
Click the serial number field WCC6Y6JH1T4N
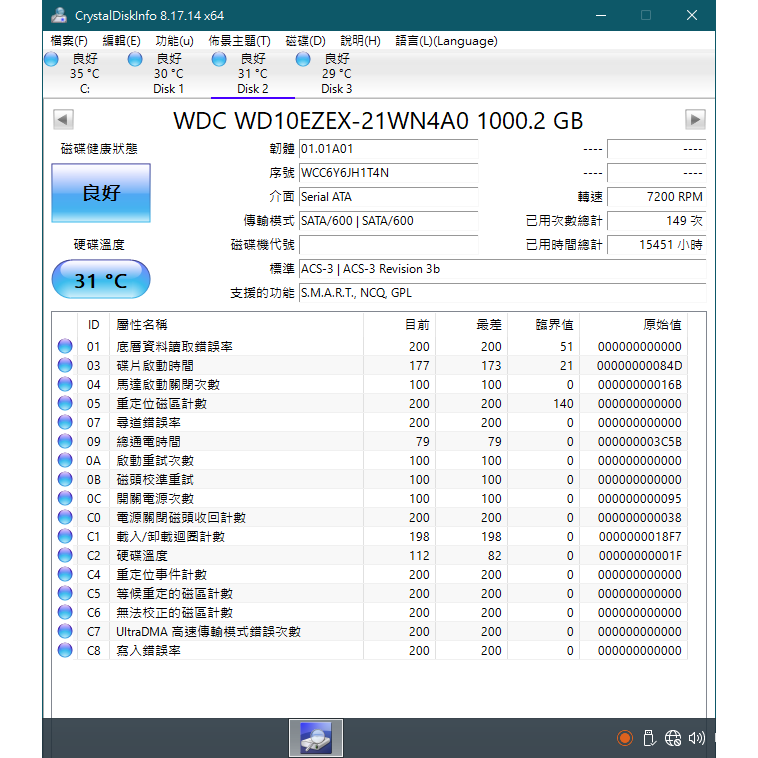tap(389, 173)
